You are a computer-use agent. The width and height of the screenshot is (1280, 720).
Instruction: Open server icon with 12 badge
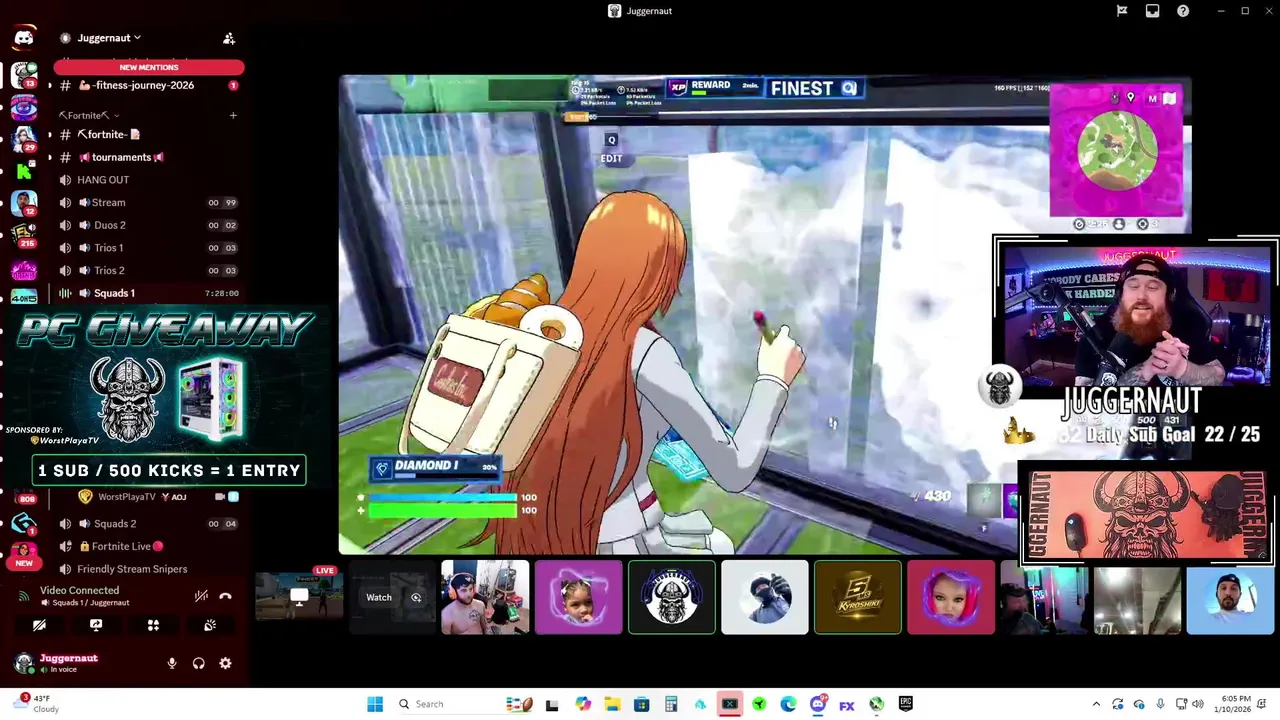pyautogui.click(x=24, y=203)
